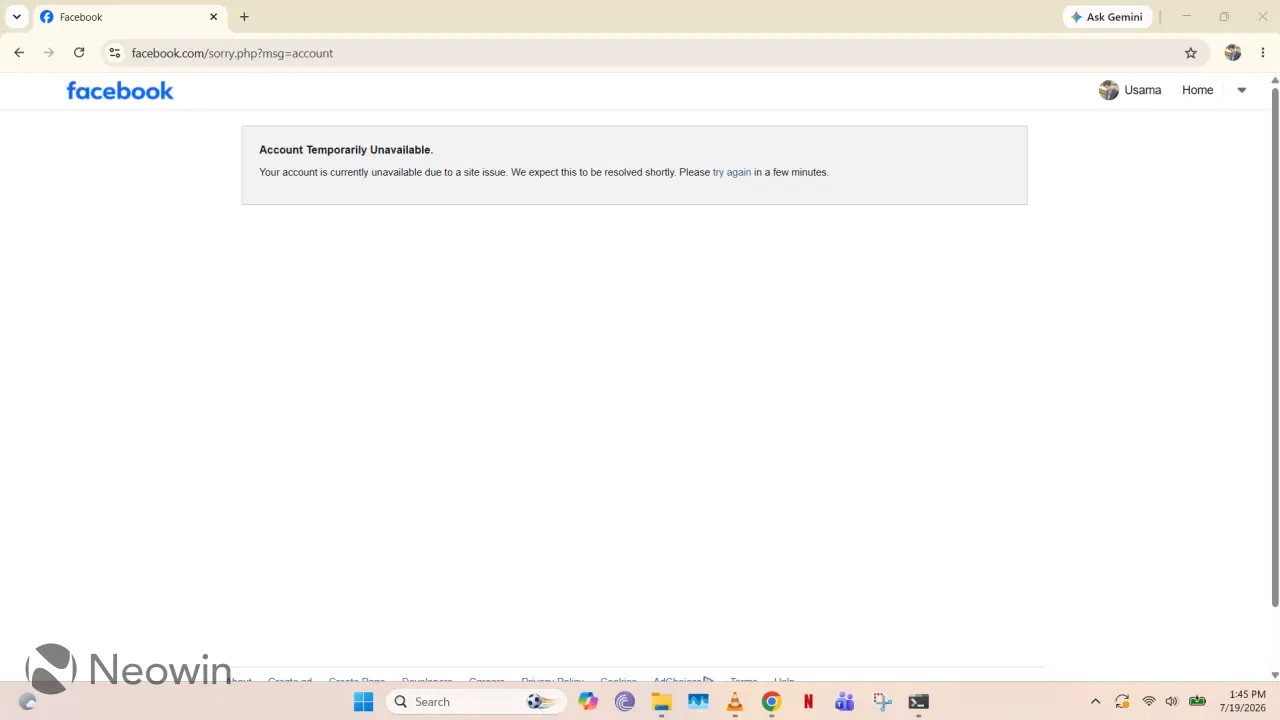Open a new browser tab

(244, 17)
